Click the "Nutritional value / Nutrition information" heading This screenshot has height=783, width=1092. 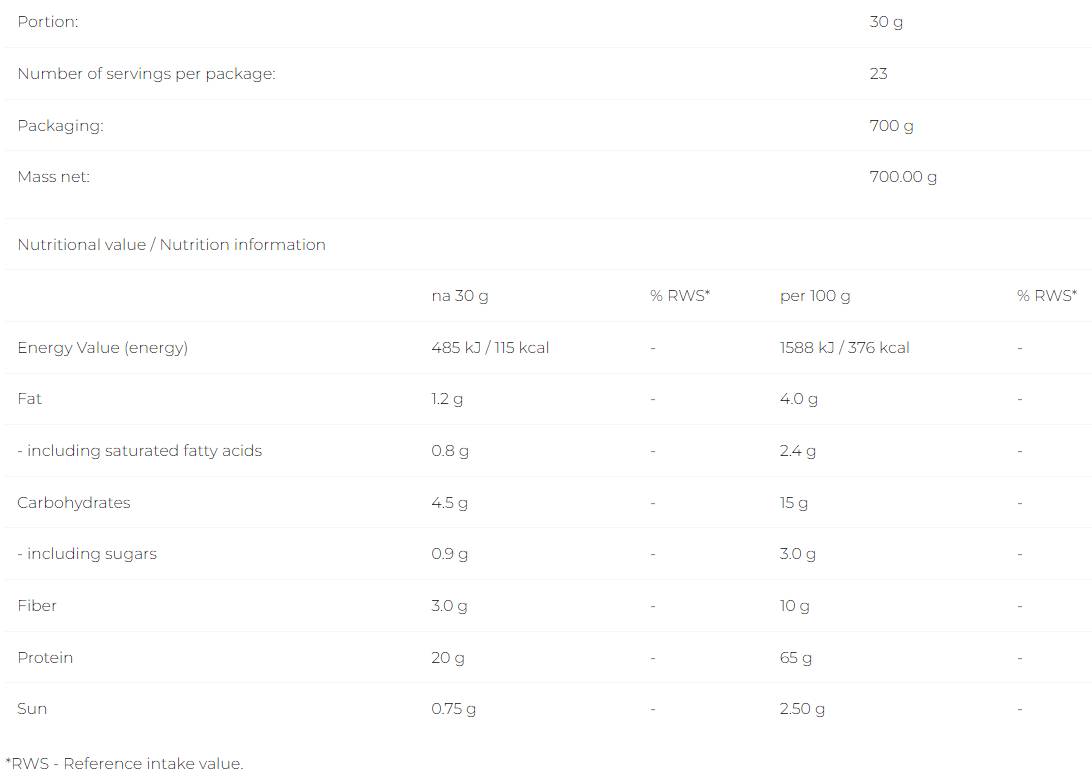[x=171, y=245]
